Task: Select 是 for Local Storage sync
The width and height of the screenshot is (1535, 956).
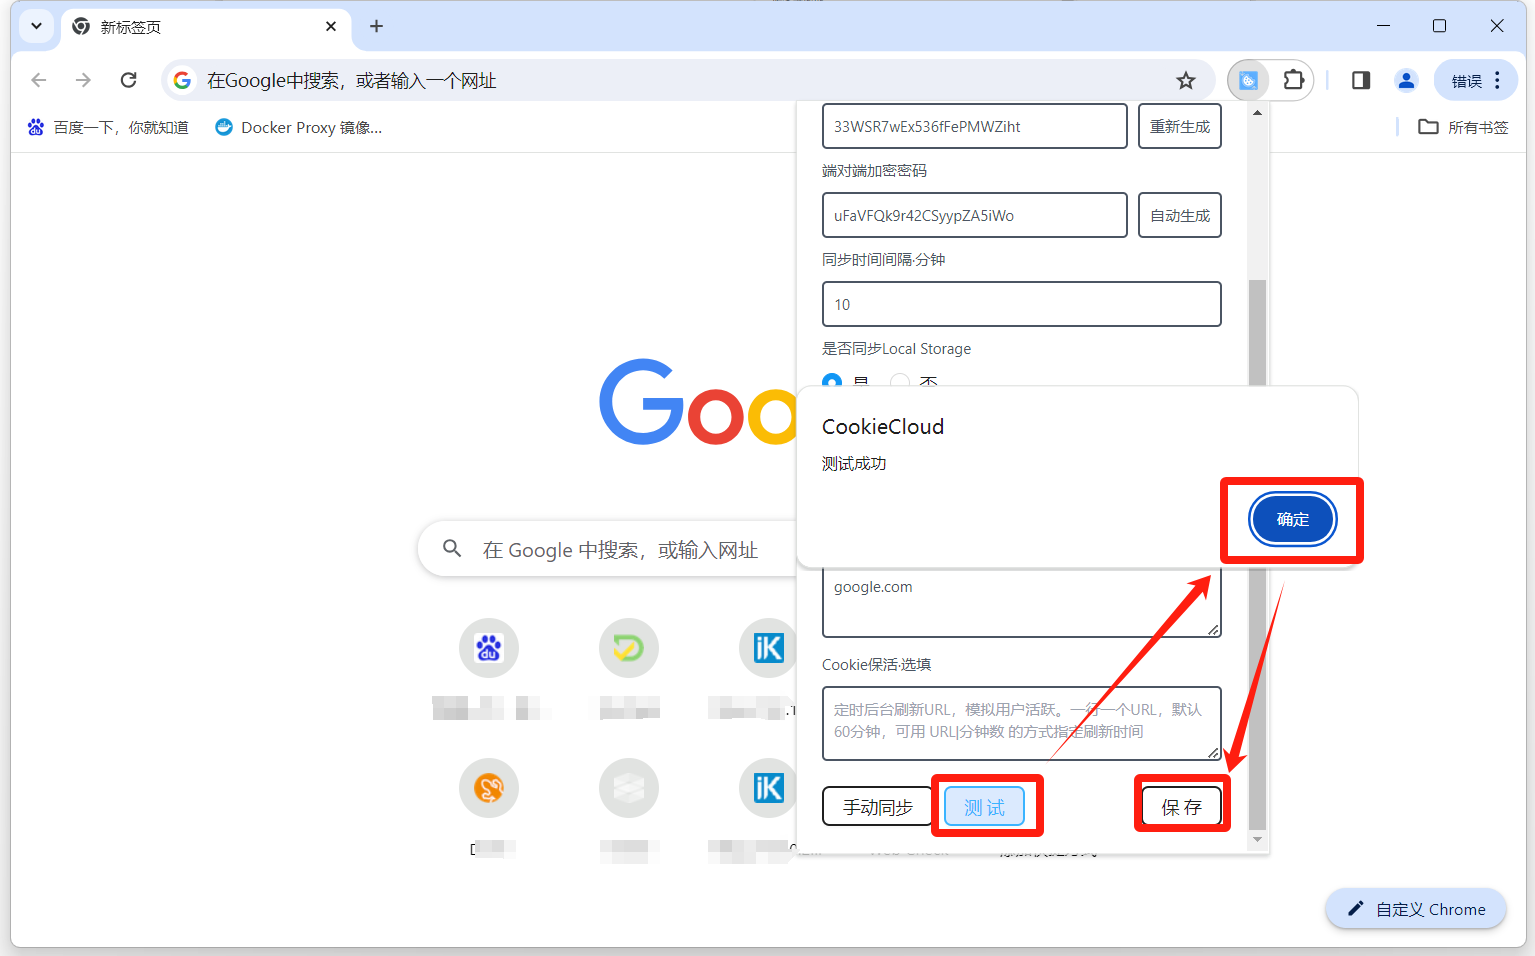Action: [832, 381]
